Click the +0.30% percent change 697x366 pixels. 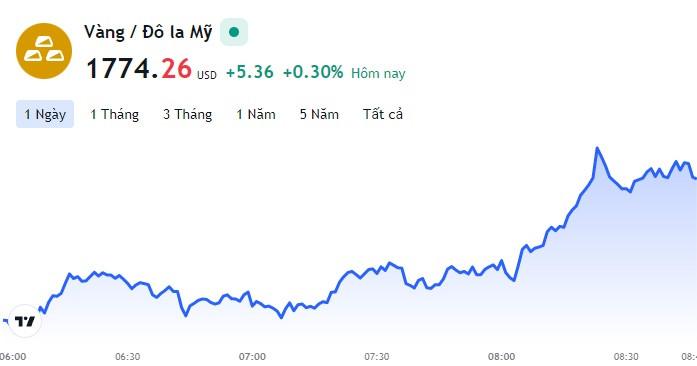(313, 72)
